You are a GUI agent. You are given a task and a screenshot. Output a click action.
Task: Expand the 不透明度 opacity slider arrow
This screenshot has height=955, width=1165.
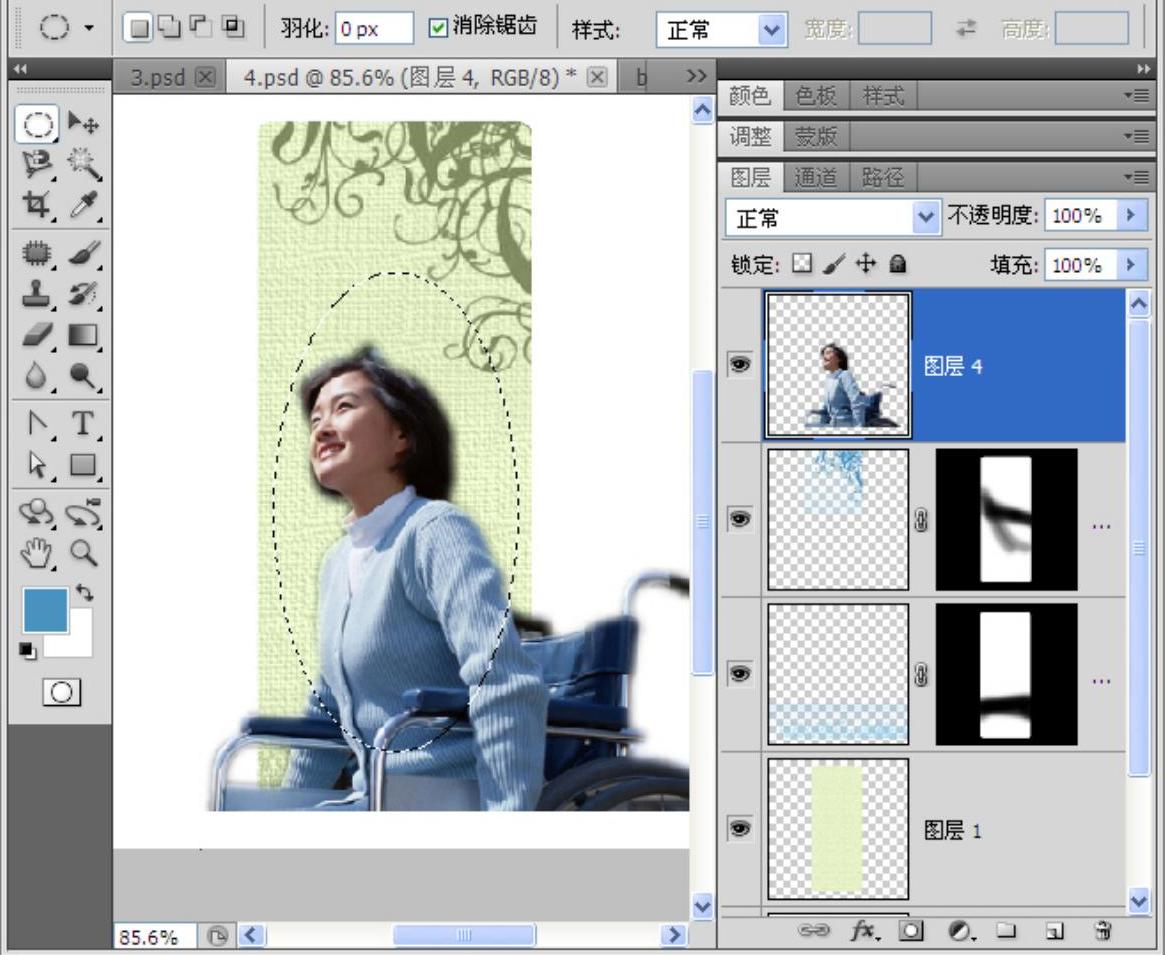(x=1131, y=215)
